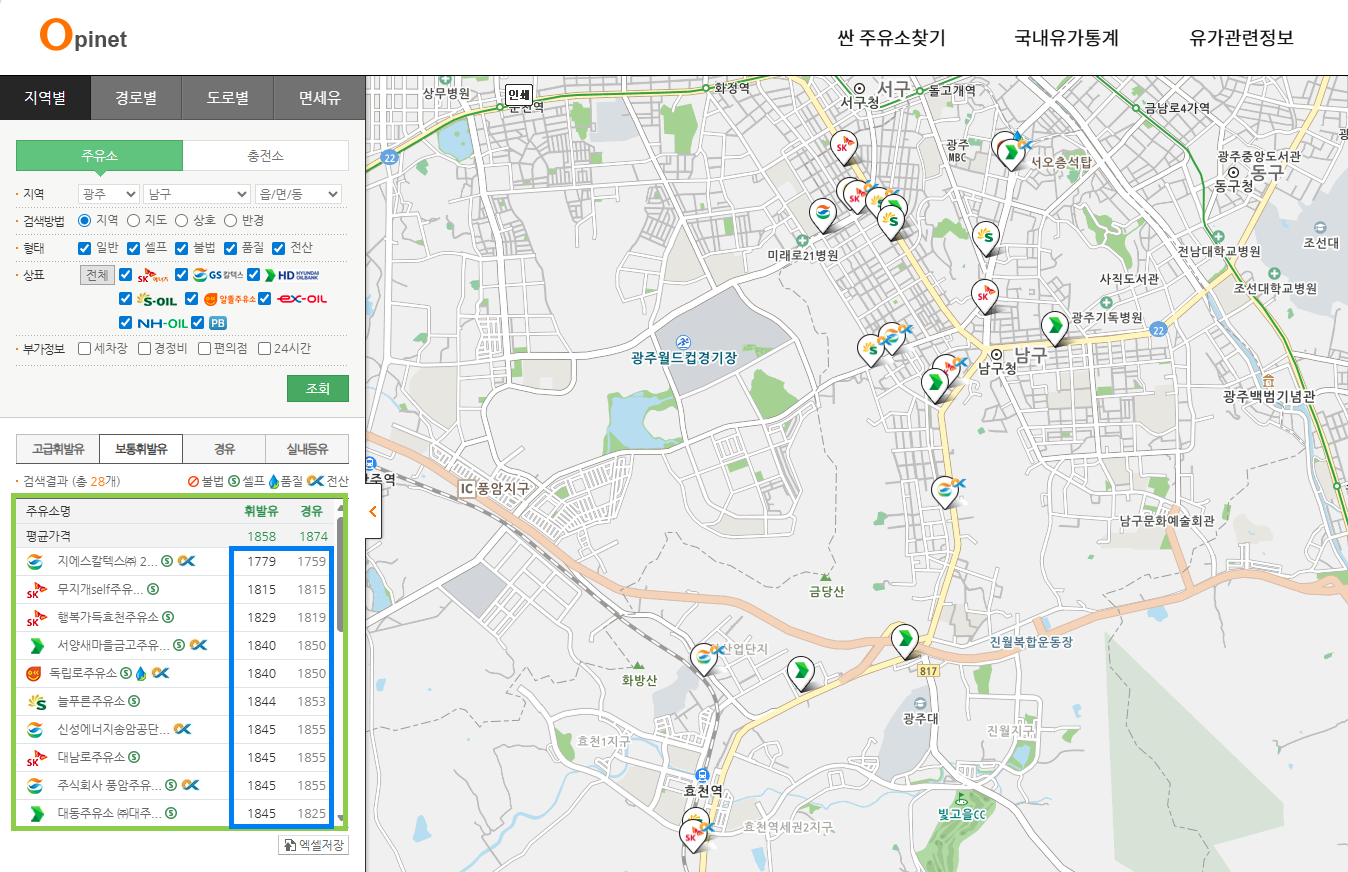Screen dimensions: 1348x872
Task: Open the 남구 district dropdown
Action: (x=197, y=194)
